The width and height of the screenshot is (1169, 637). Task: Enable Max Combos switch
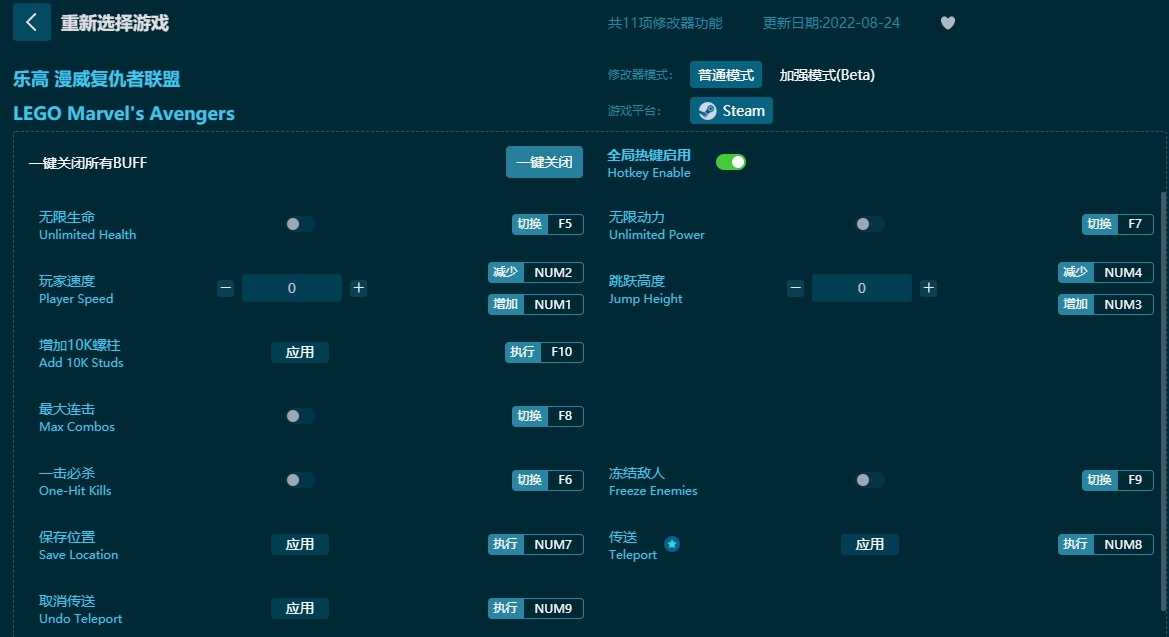[300, 416]
